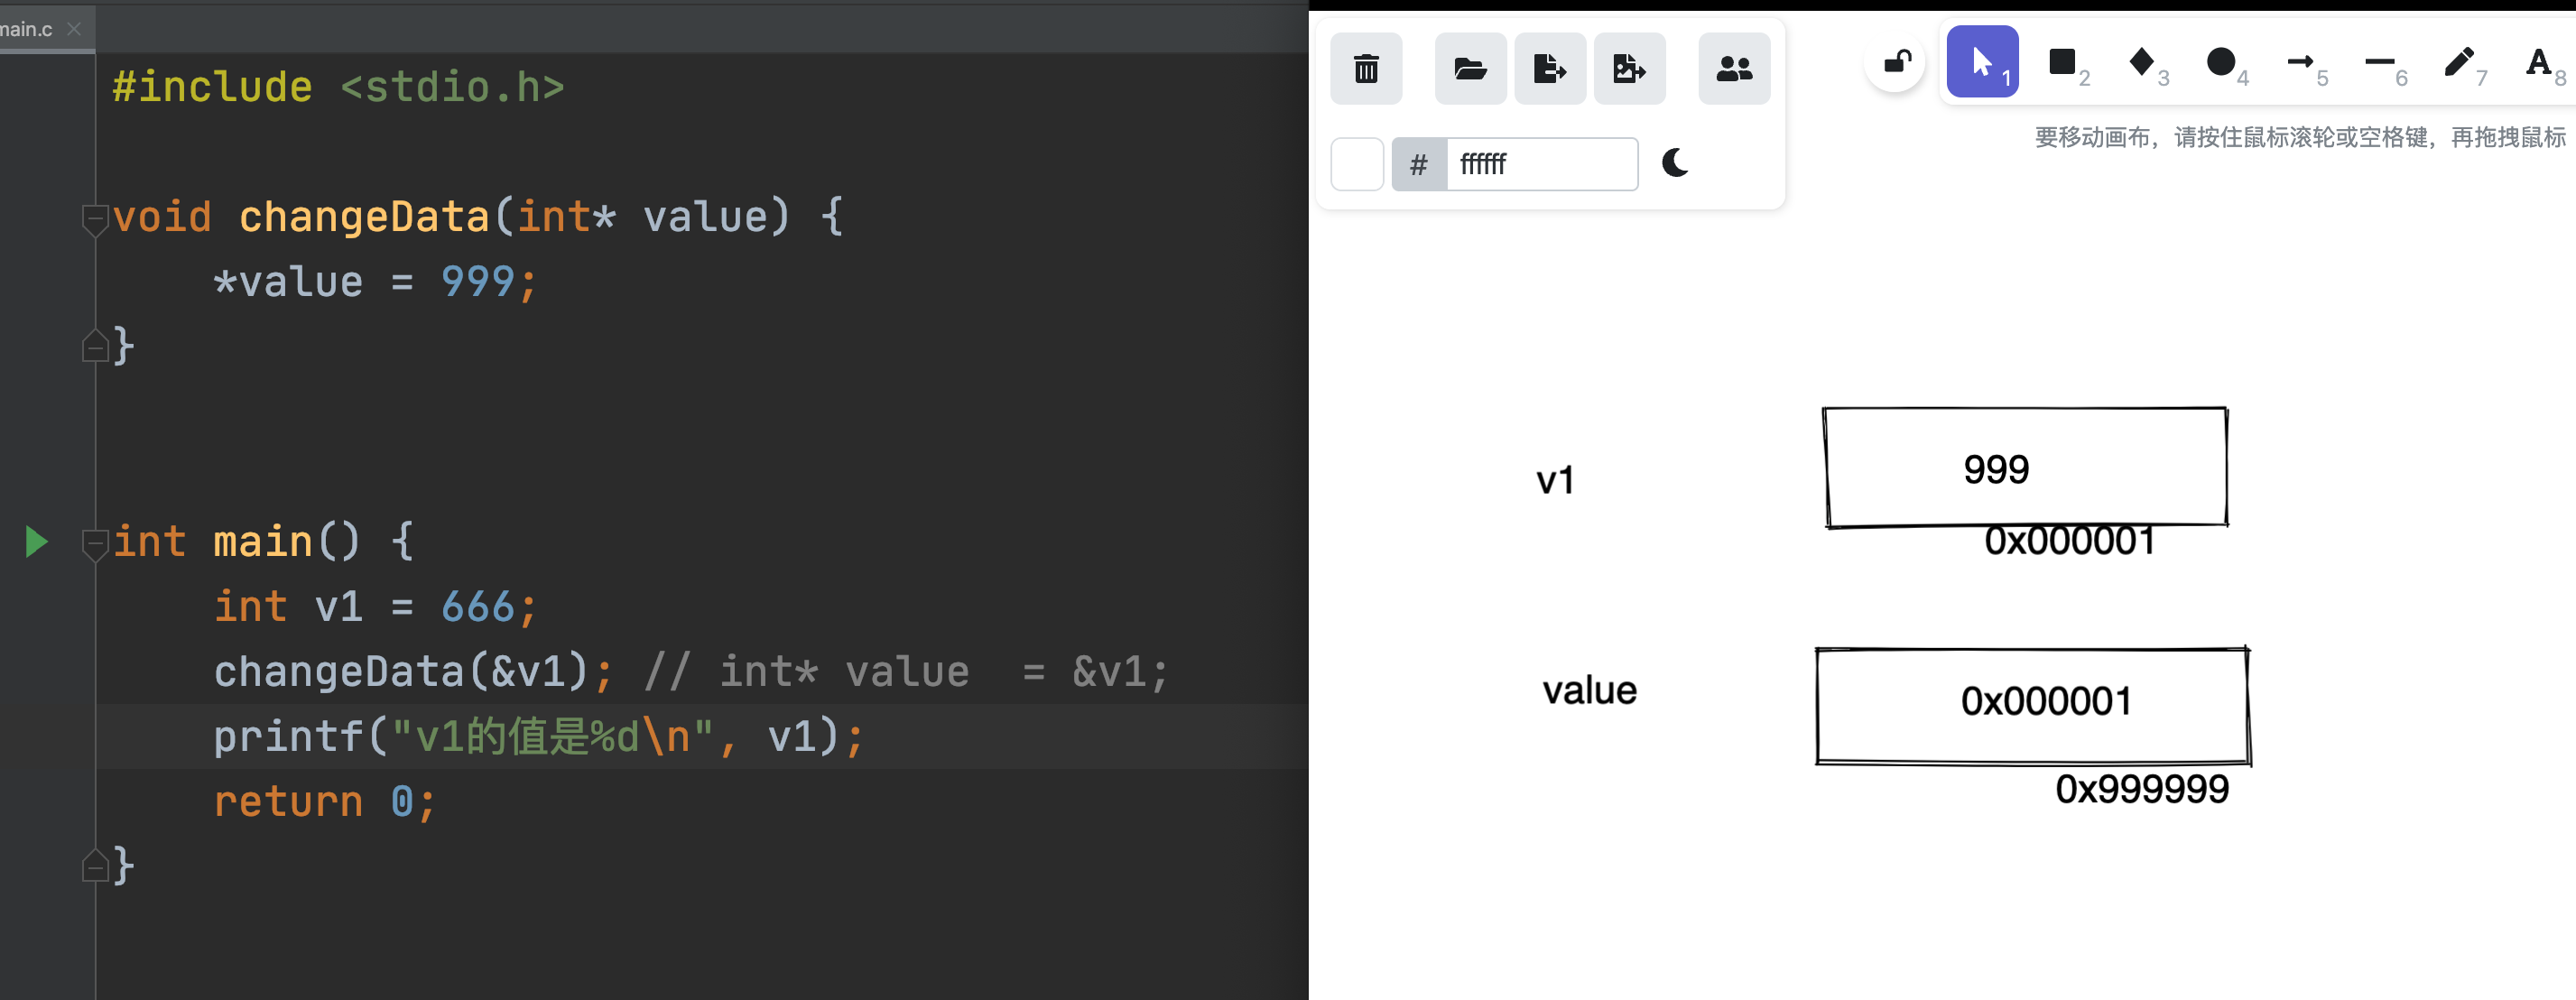Viewport: 2576px width, 1000px height.
Task: Click the save file export icon
Action: [x=1549, y=69]
